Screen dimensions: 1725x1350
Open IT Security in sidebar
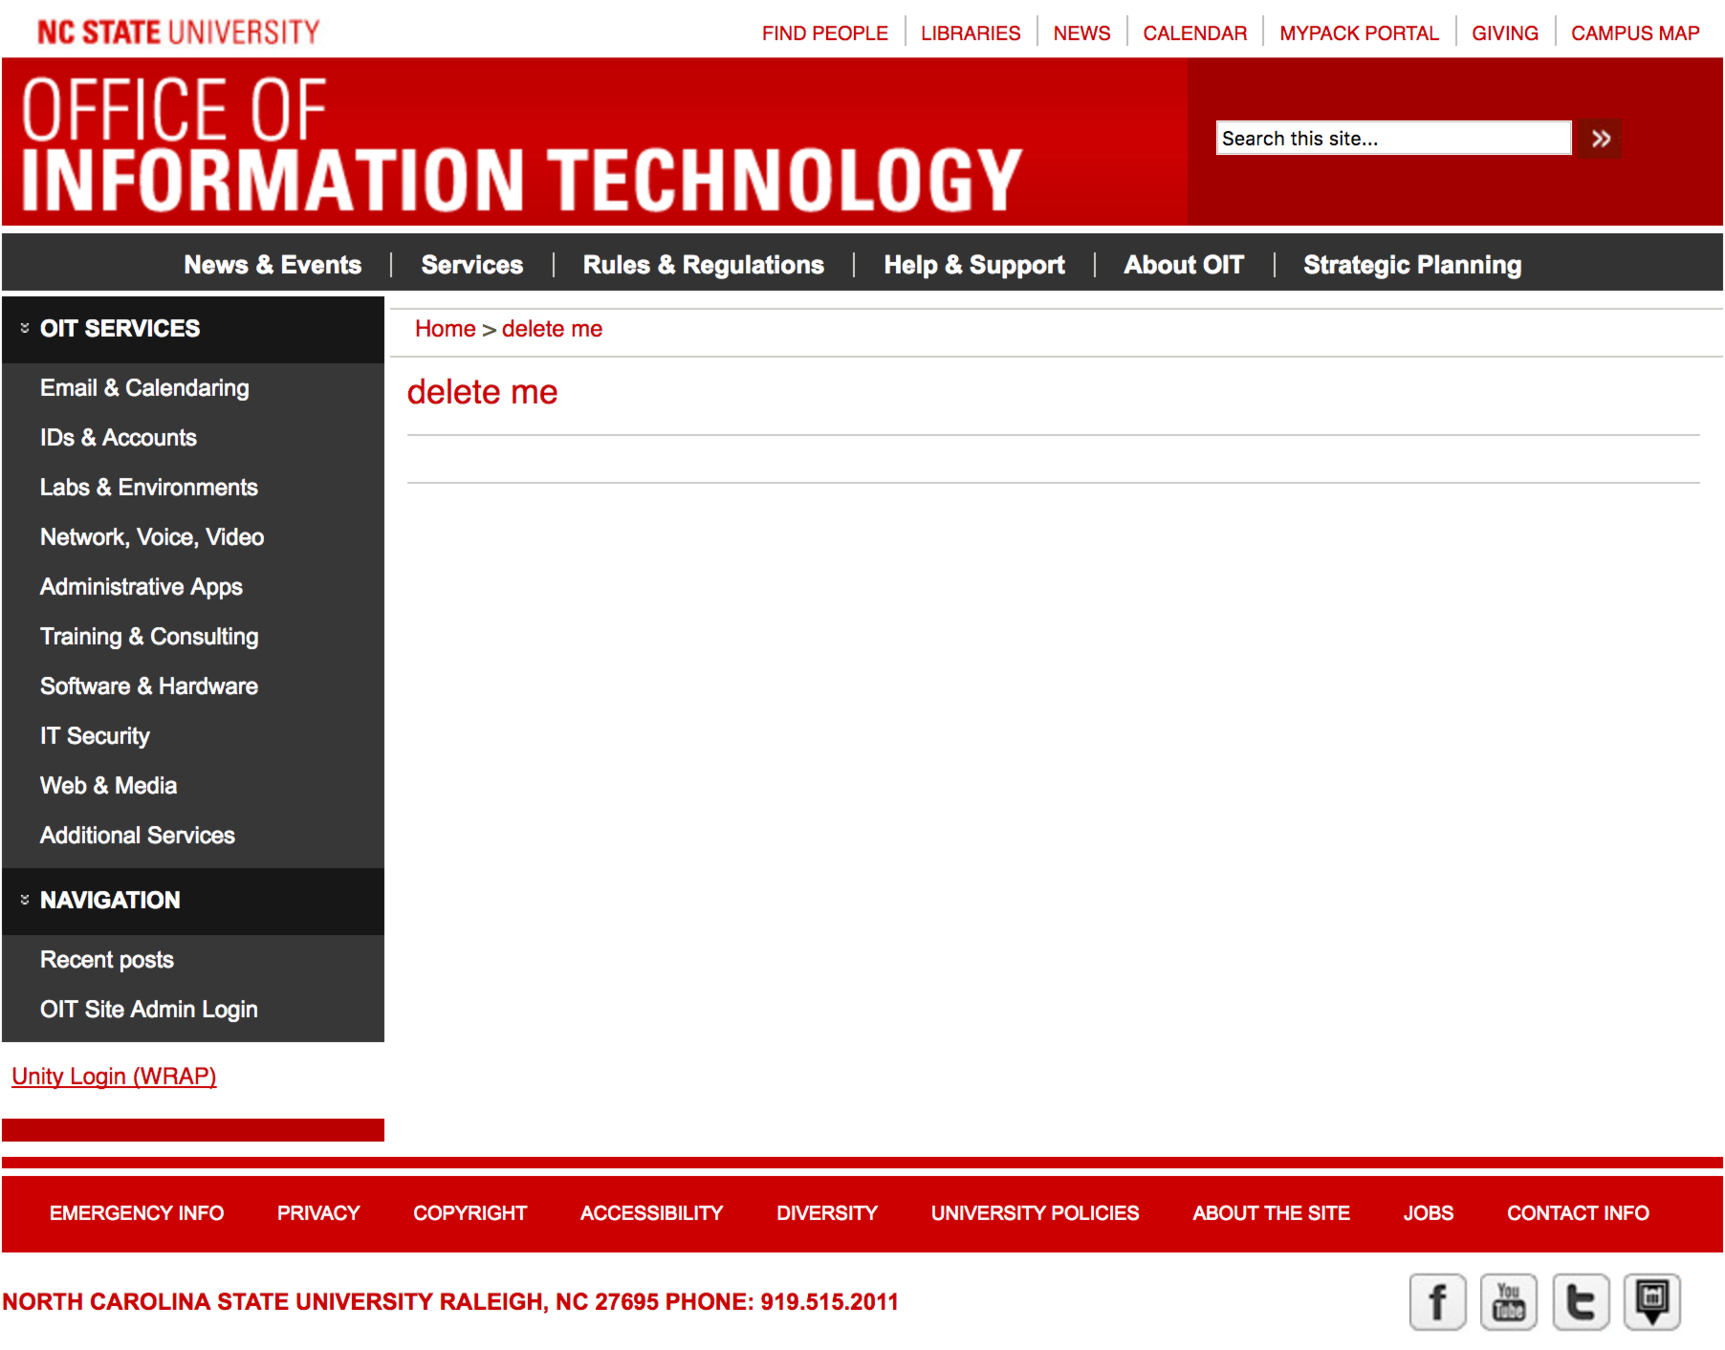[95, 736]
